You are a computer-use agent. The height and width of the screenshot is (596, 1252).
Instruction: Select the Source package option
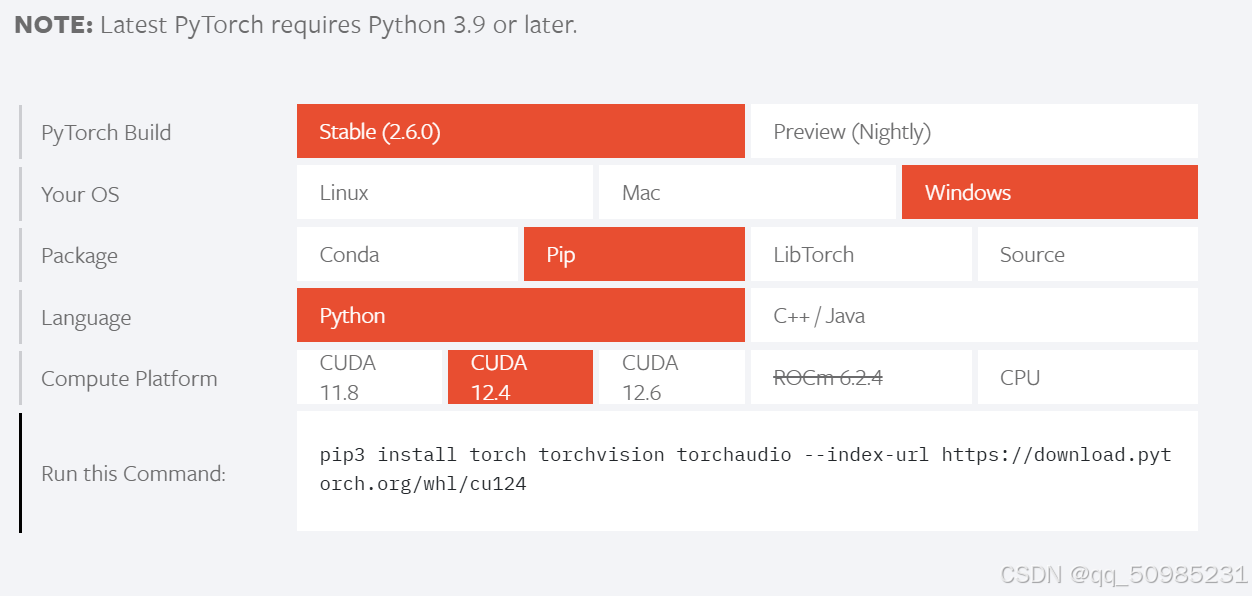click(x=1088, y=254)
